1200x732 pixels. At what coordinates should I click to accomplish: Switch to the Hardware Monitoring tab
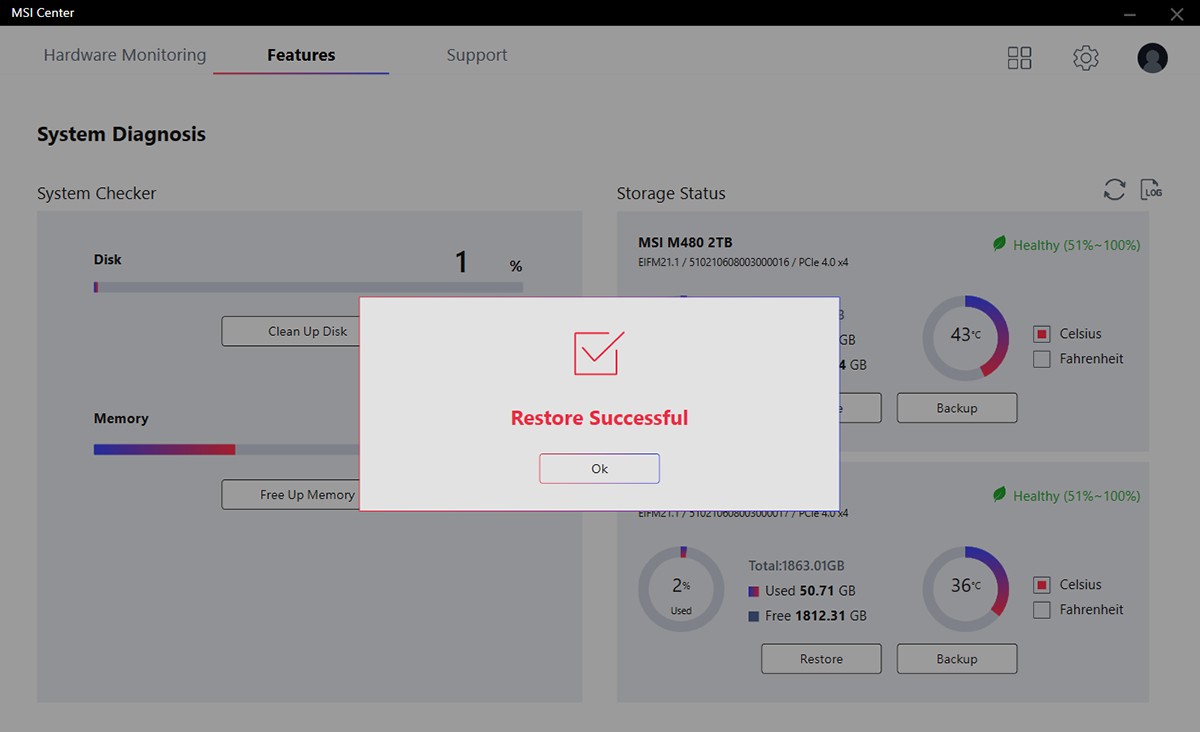(125, 55)
